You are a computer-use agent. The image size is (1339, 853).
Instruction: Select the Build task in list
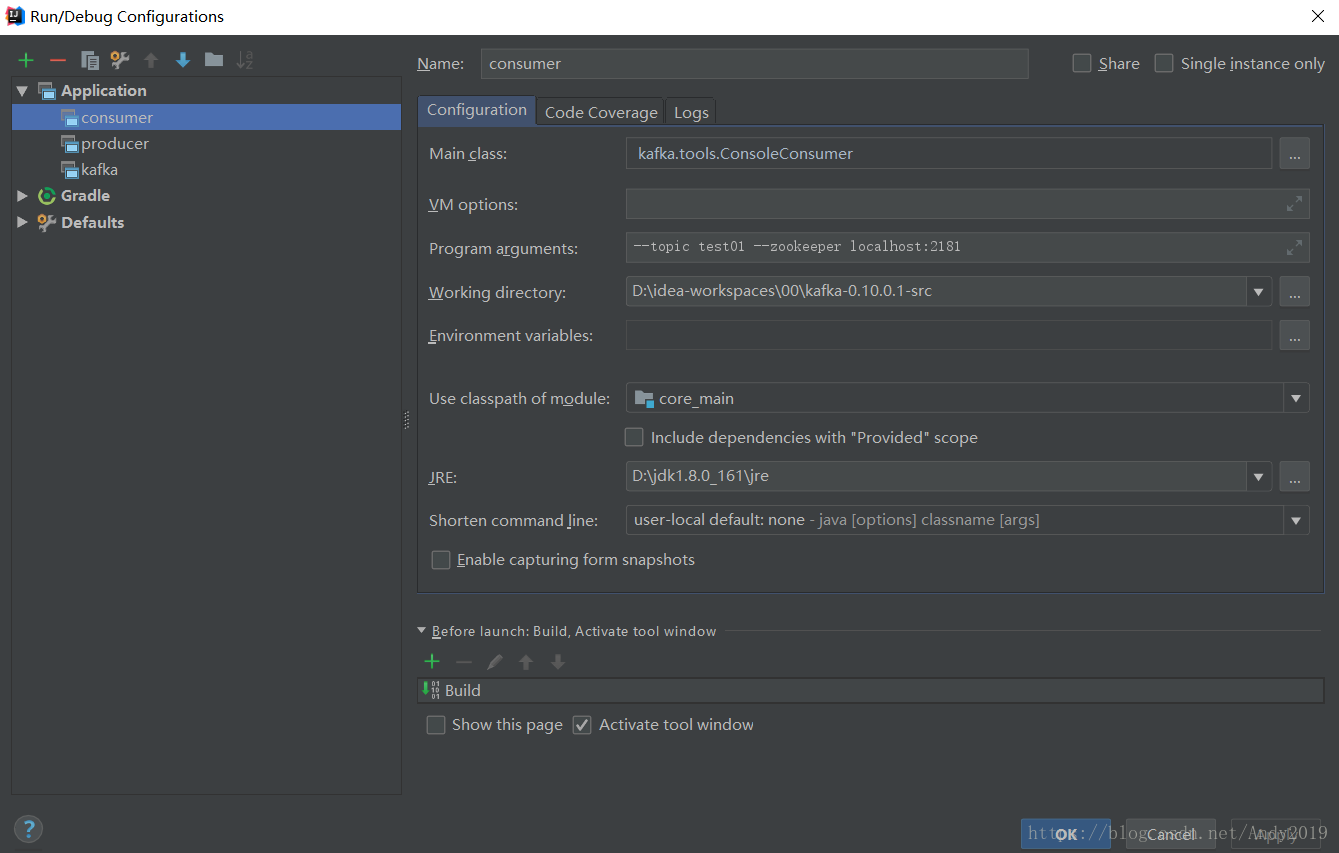[x=870, y=690]
